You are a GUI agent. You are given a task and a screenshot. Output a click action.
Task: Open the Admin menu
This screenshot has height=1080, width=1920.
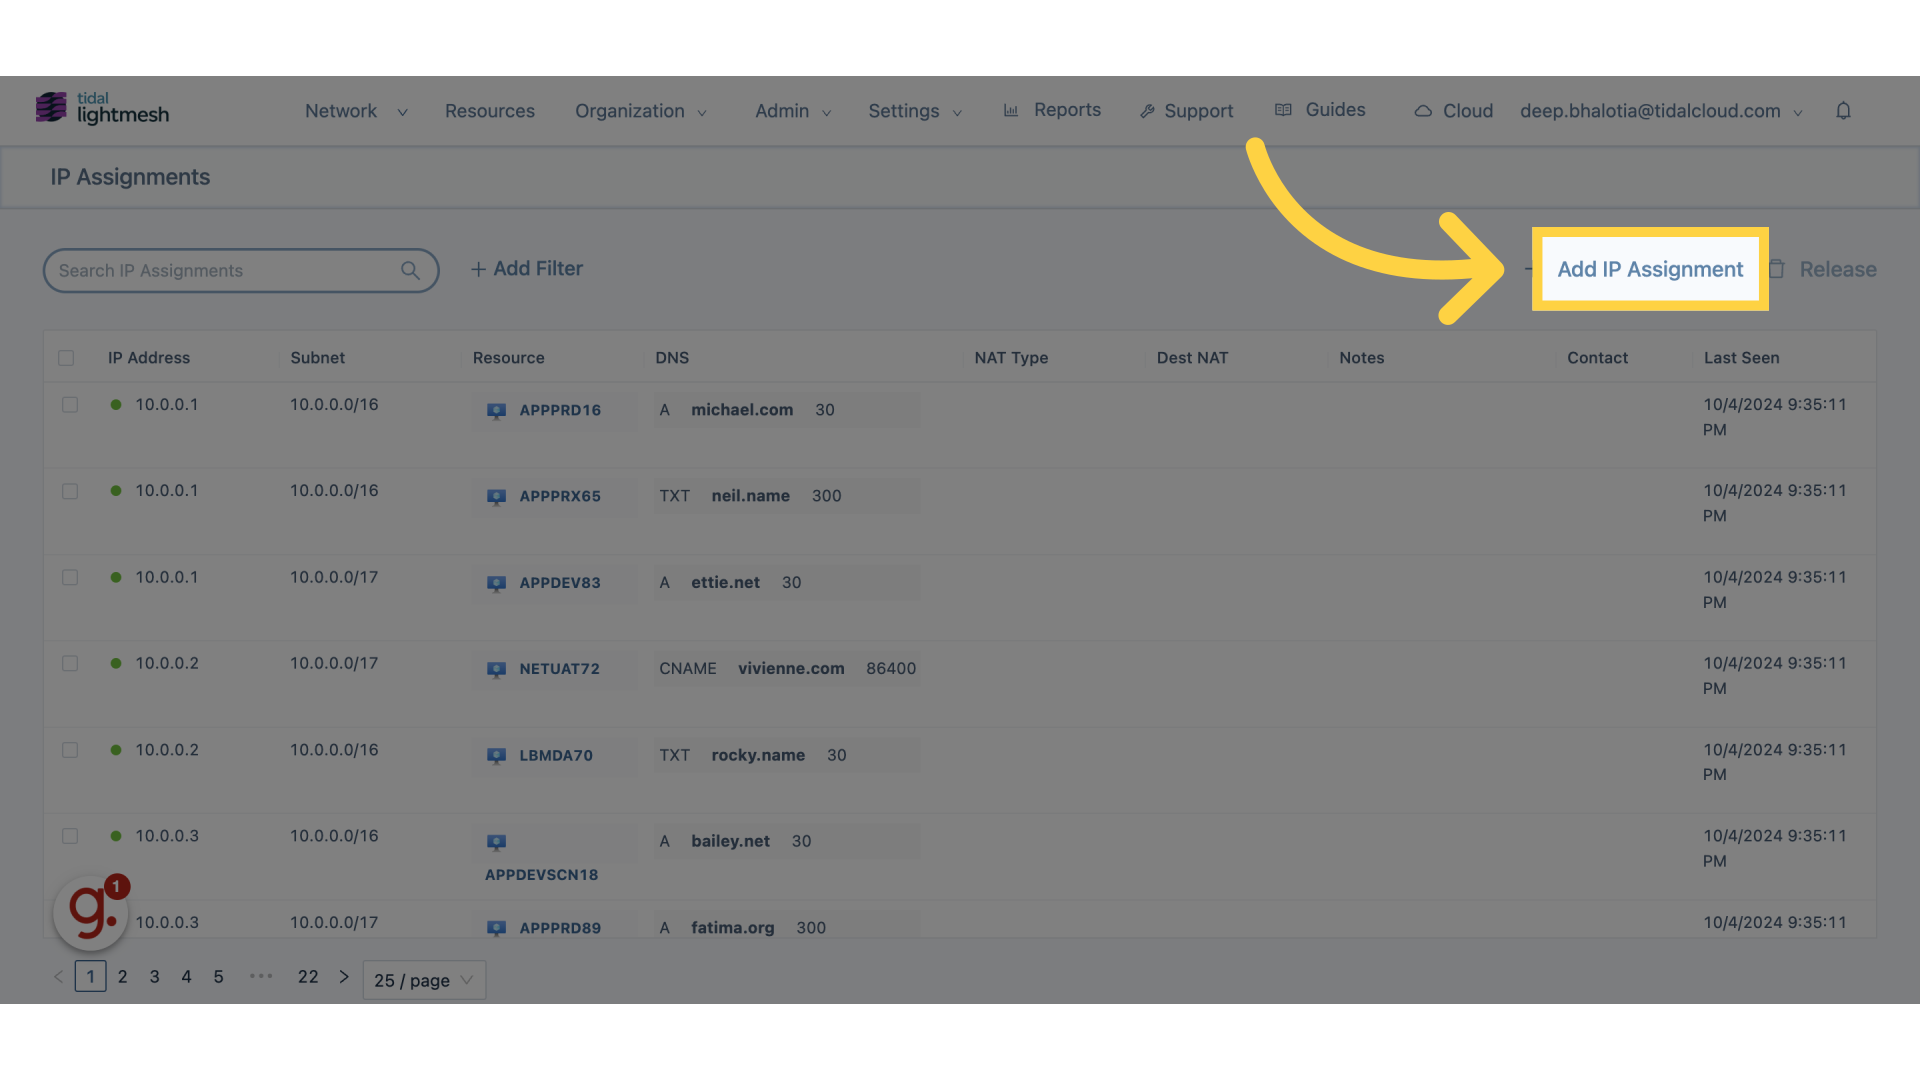(x=791, y=109)
